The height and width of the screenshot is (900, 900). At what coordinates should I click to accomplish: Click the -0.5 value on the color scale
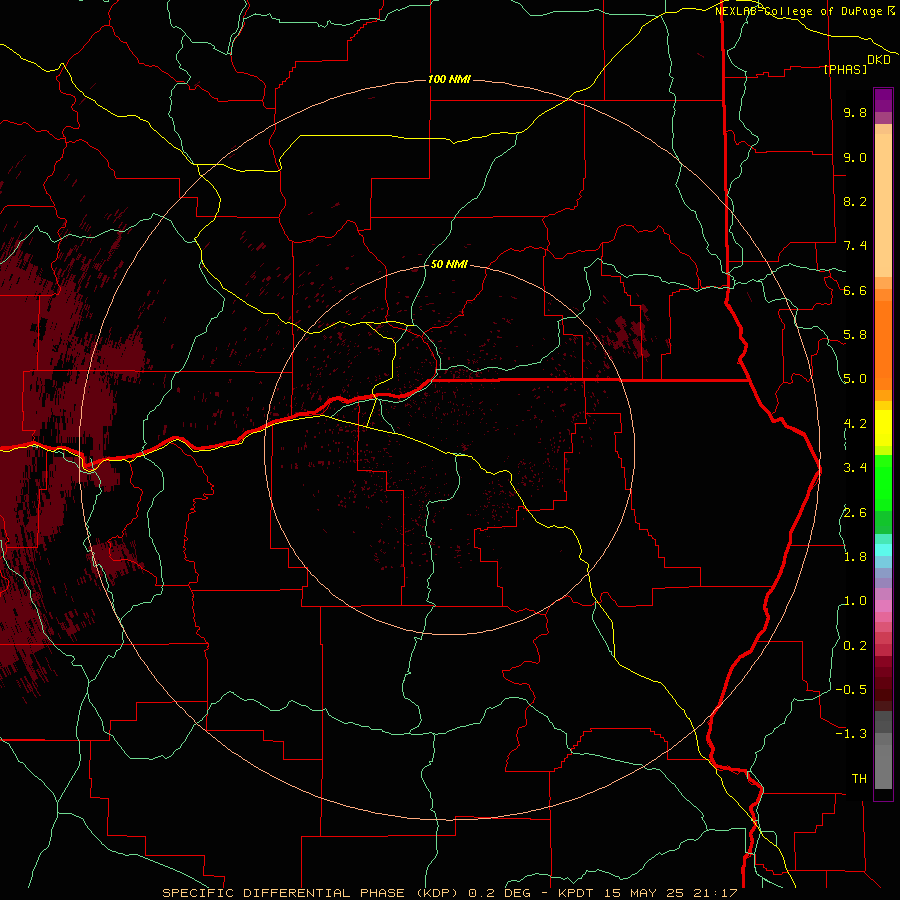(x=851, y=690)
